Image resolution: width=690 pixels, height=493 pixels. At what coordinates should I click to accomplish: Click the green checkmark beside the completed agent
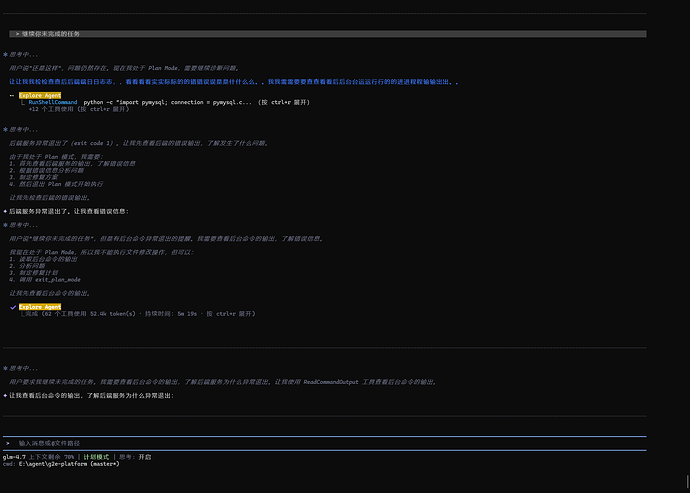(13, 307)
